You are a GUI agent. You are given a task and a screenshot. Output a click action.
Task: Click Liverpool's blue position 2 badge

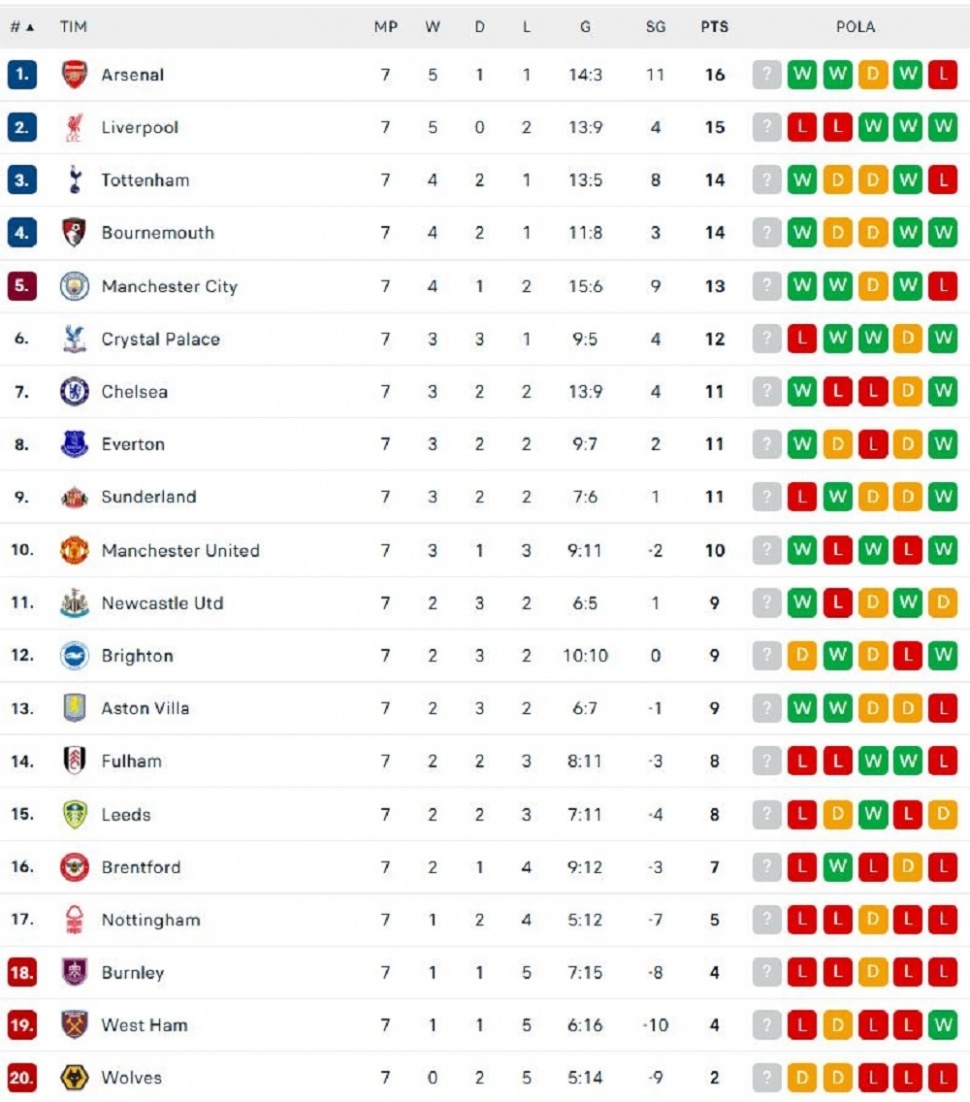(22, 128)
